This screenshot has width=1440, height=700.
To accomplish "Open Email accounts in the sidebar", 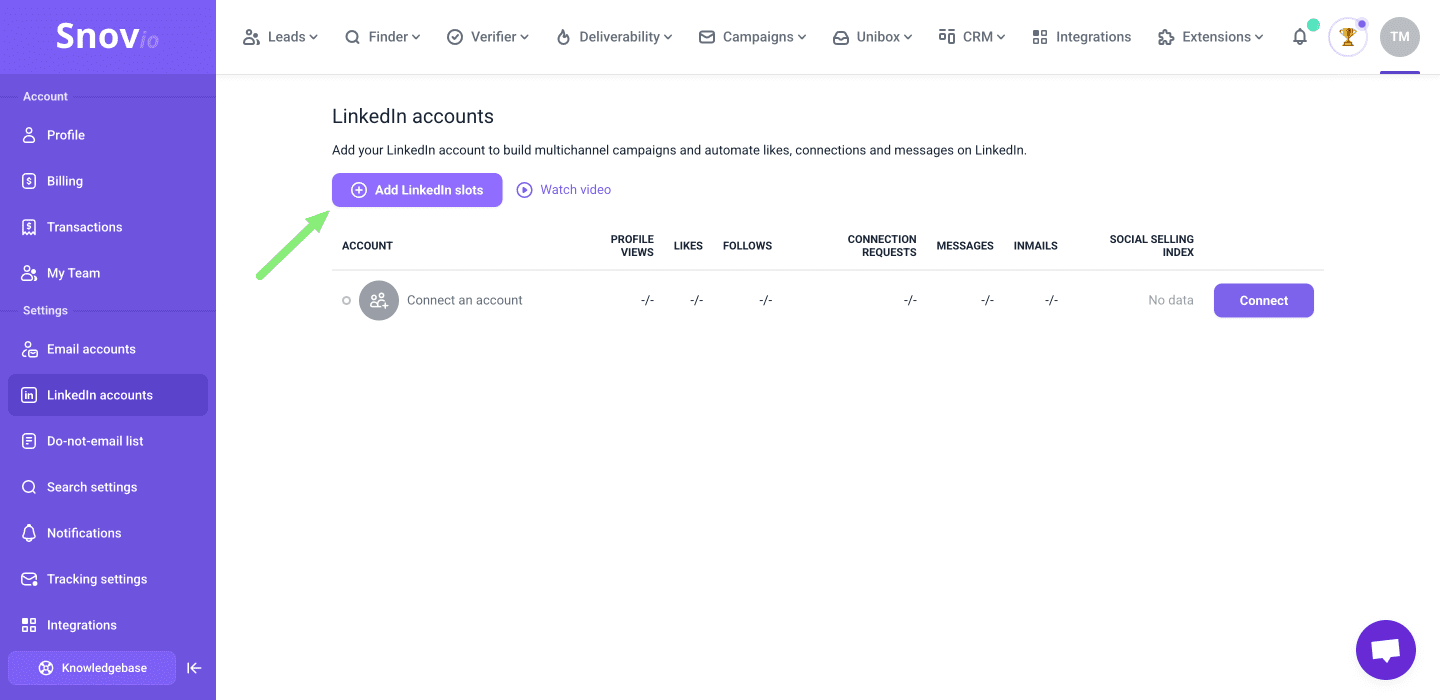I will pos(91,349).
